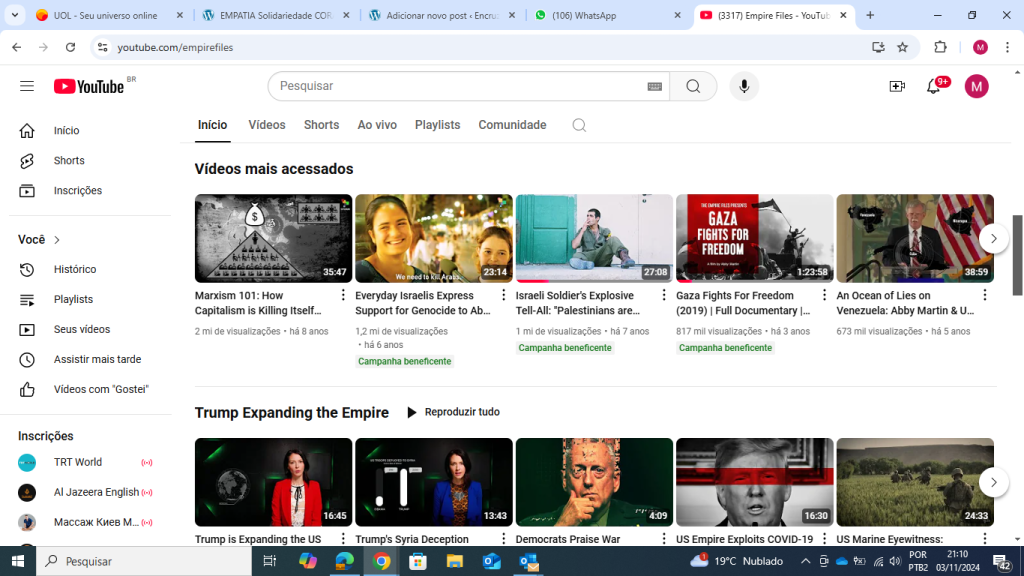This screenshot has width=1024, height=576.
Task: Open the YouTube hamburger guide menu
Action: 27,86
